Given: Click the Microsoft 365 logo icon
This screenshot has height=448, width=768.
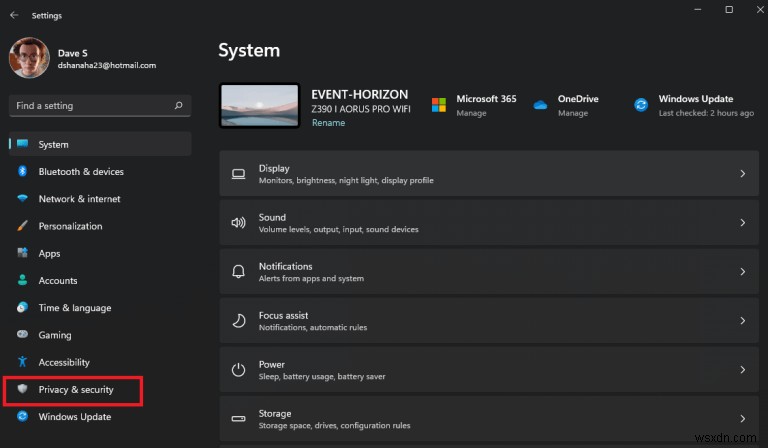Looking at the screenshot, I should tap(438, 105).
